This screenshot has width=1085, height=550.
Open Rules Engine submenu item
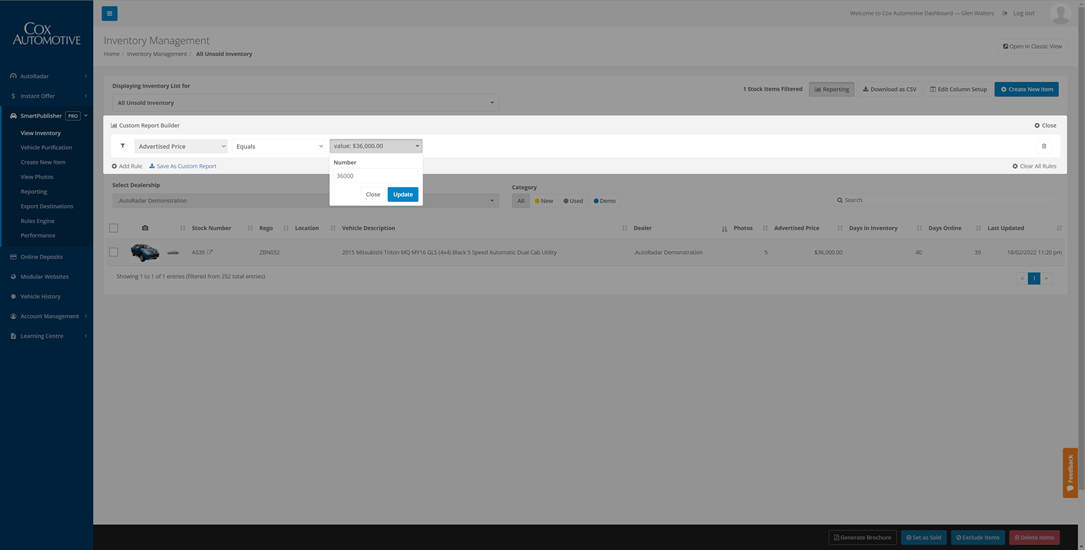click(x=37, y=221)
